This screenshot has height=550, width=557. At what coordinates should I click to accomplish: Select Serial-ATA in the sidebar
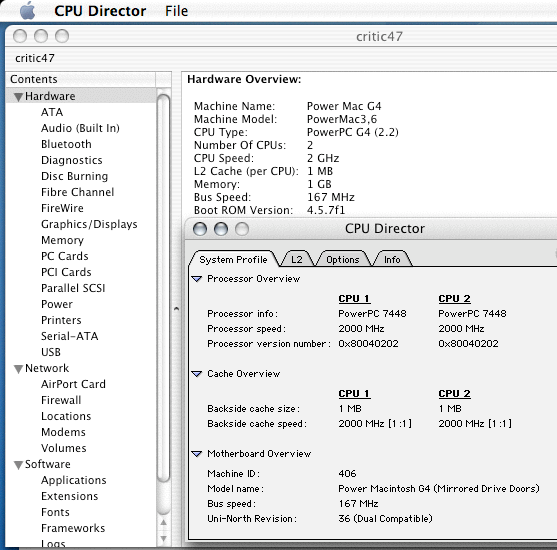point(70,336)
